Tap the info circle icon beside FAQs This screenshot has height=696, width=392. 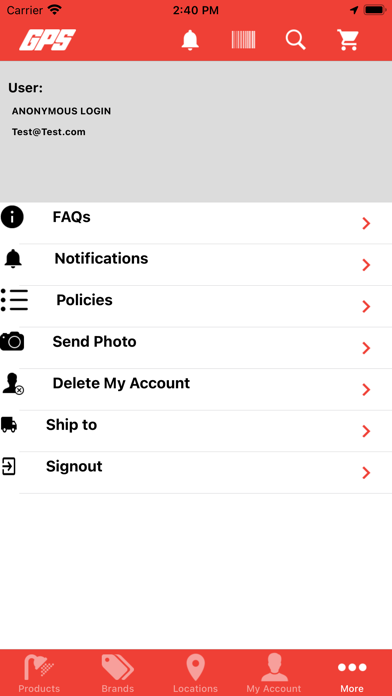pos(12,217)
